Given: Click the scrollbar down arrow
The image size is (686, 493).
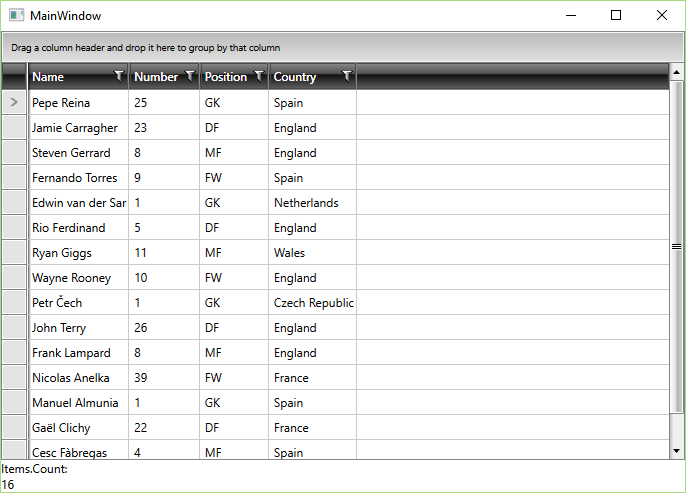Looking at the screenshot, I should [677, 451].
